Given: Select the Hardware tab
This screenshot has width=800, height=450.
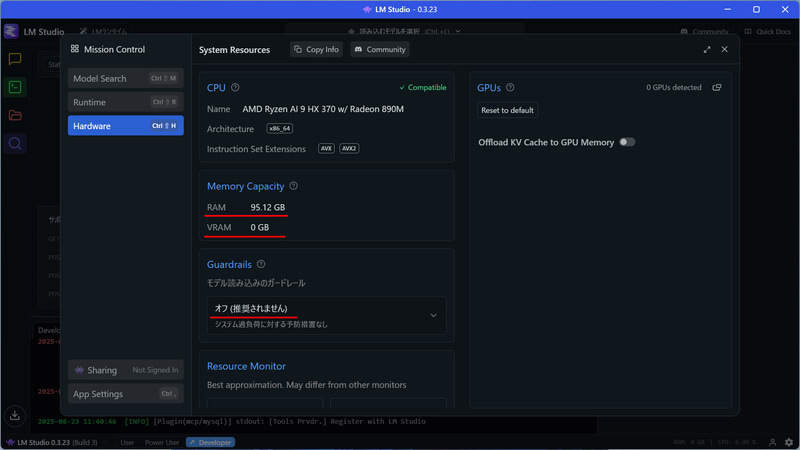Looking at the screenshot, I should tap(126, 126).
